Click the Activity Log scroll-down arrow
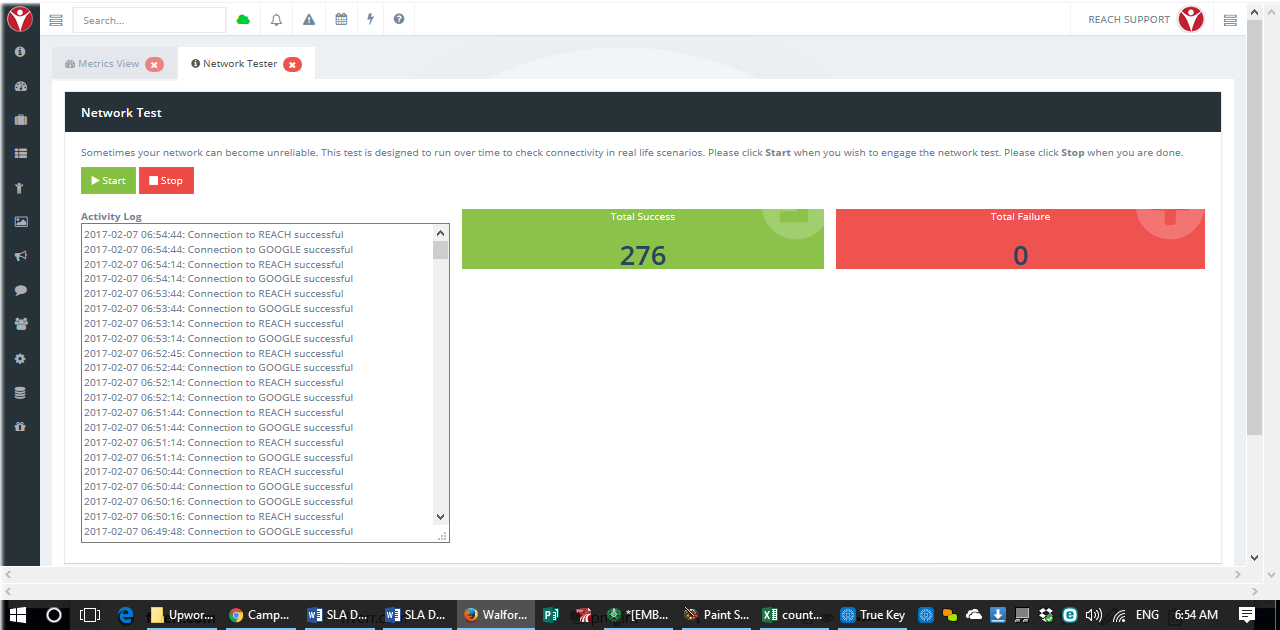The width and height of the screenshot is (1280, 630). 440,517
